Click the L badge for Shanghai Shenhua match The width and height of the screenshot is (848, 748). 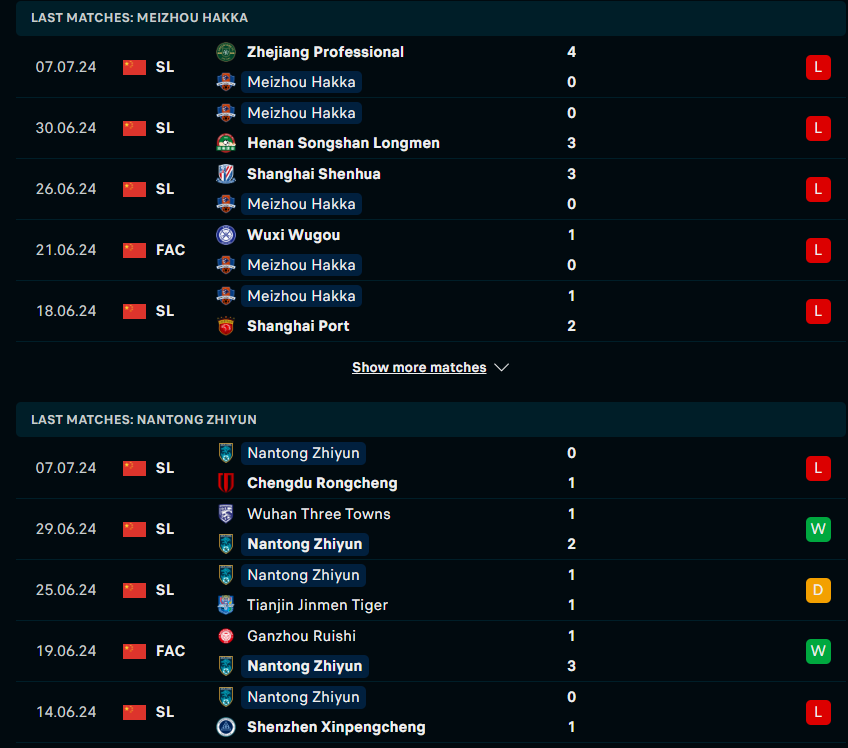(x=818, y=190)
